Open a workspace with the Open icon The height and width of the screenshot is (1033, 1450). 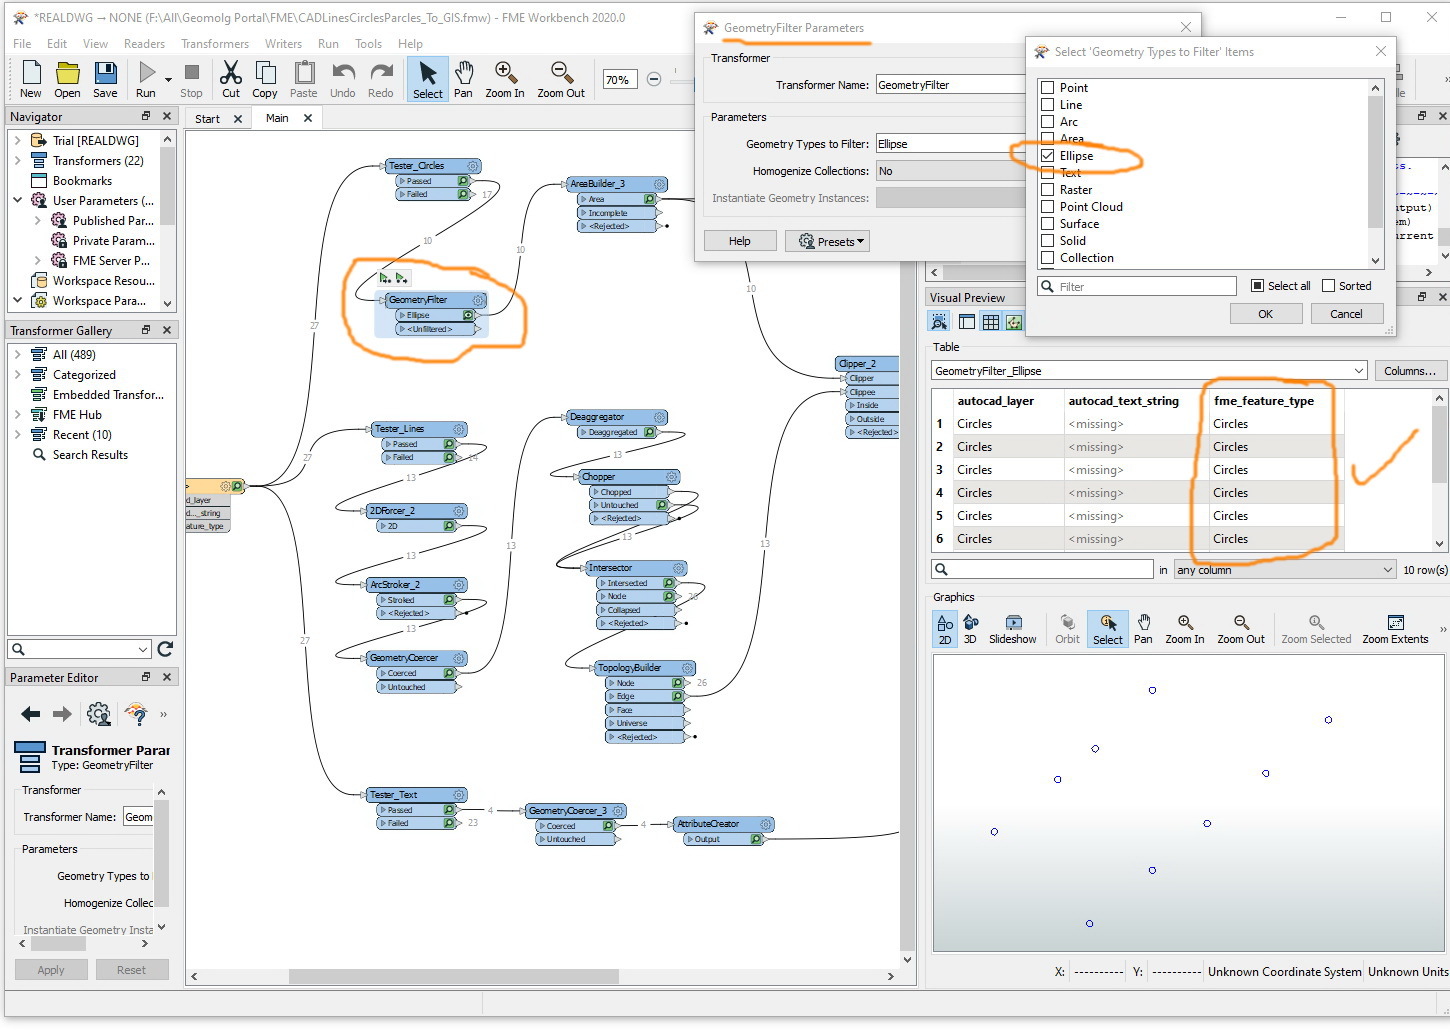point(67,79)
